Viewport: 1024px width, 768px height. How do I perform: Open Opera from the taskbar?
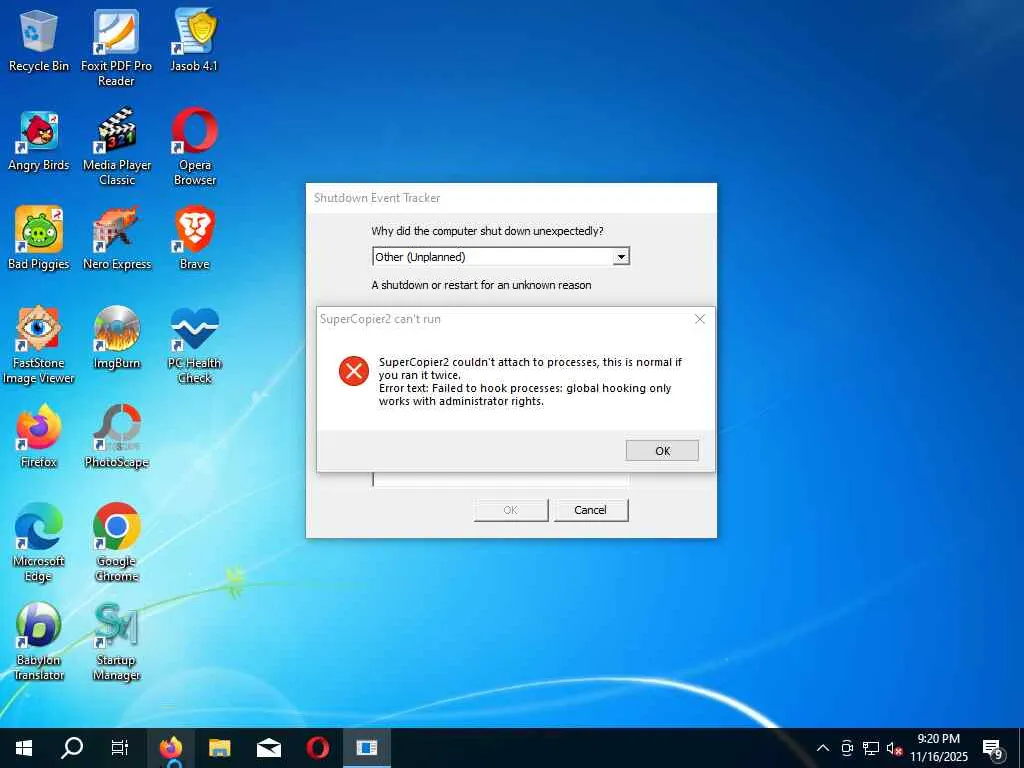(x=318, y=748)
